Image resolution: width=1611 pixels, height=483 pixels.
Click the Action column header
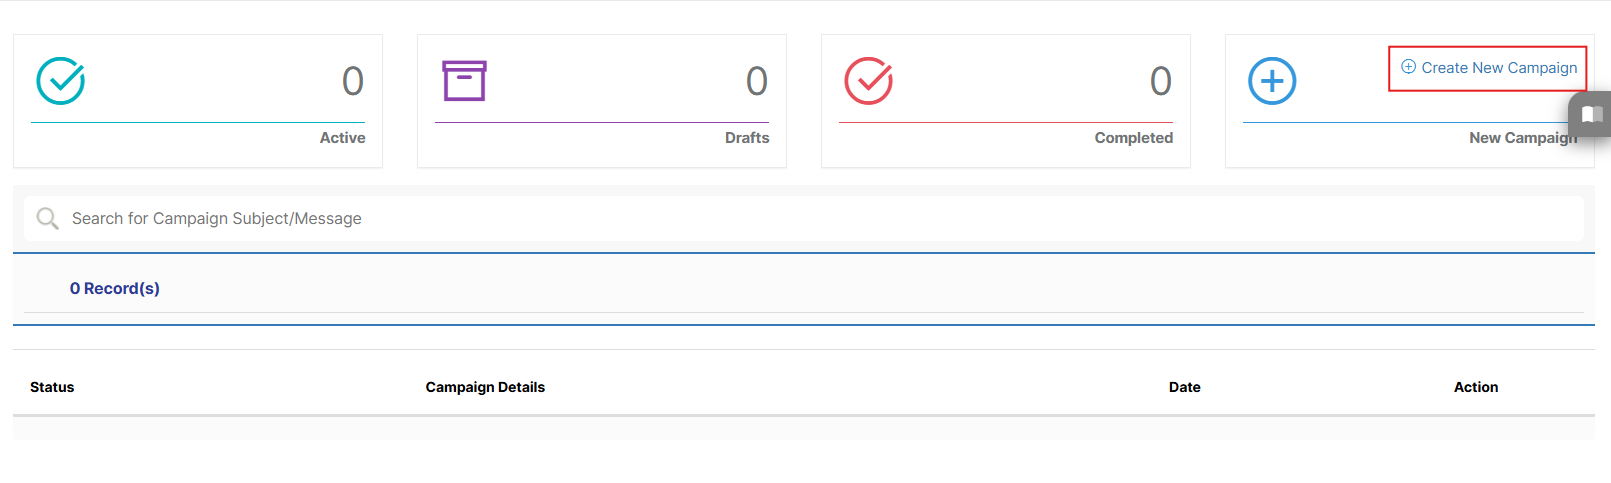[1476, 387]
